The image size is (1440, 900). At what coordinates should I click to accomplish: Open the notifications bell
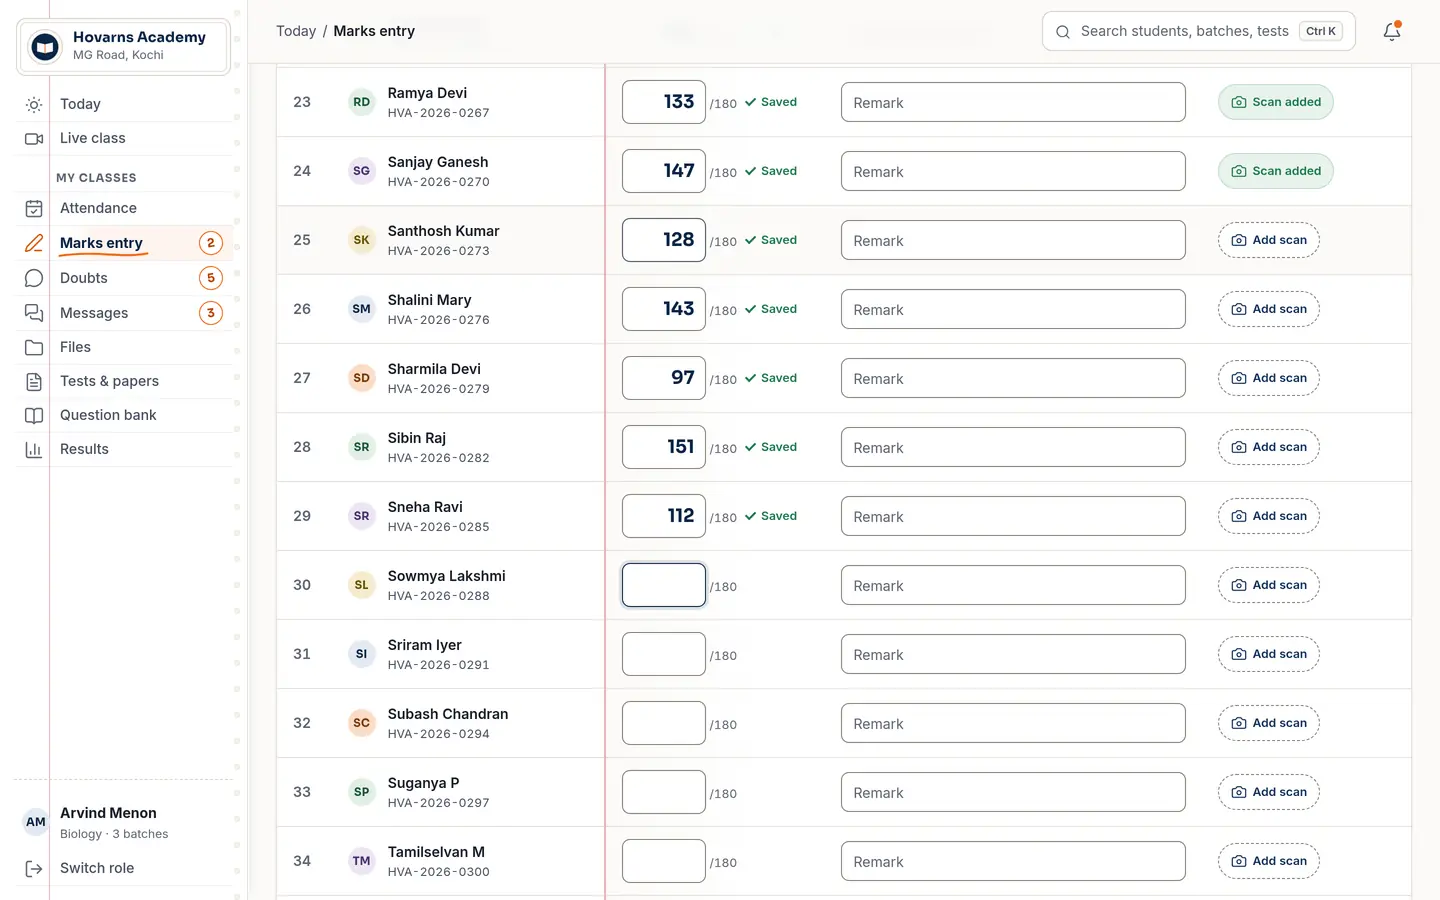1392,31
